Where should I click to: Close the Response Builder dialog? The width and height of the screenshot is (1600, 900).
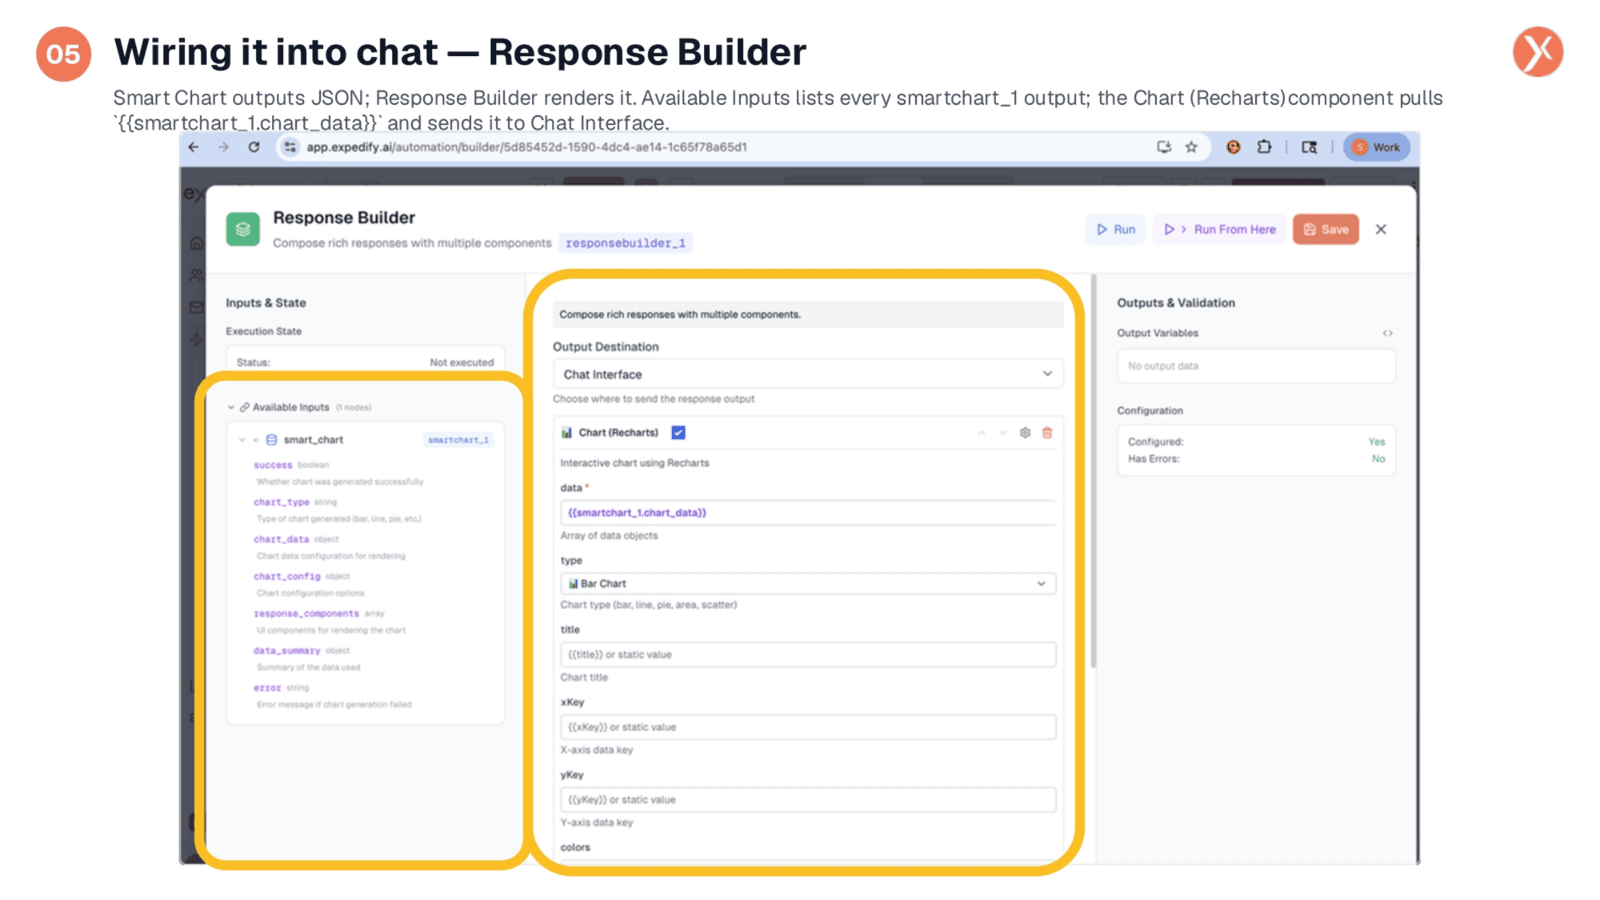click(1381, 229)
